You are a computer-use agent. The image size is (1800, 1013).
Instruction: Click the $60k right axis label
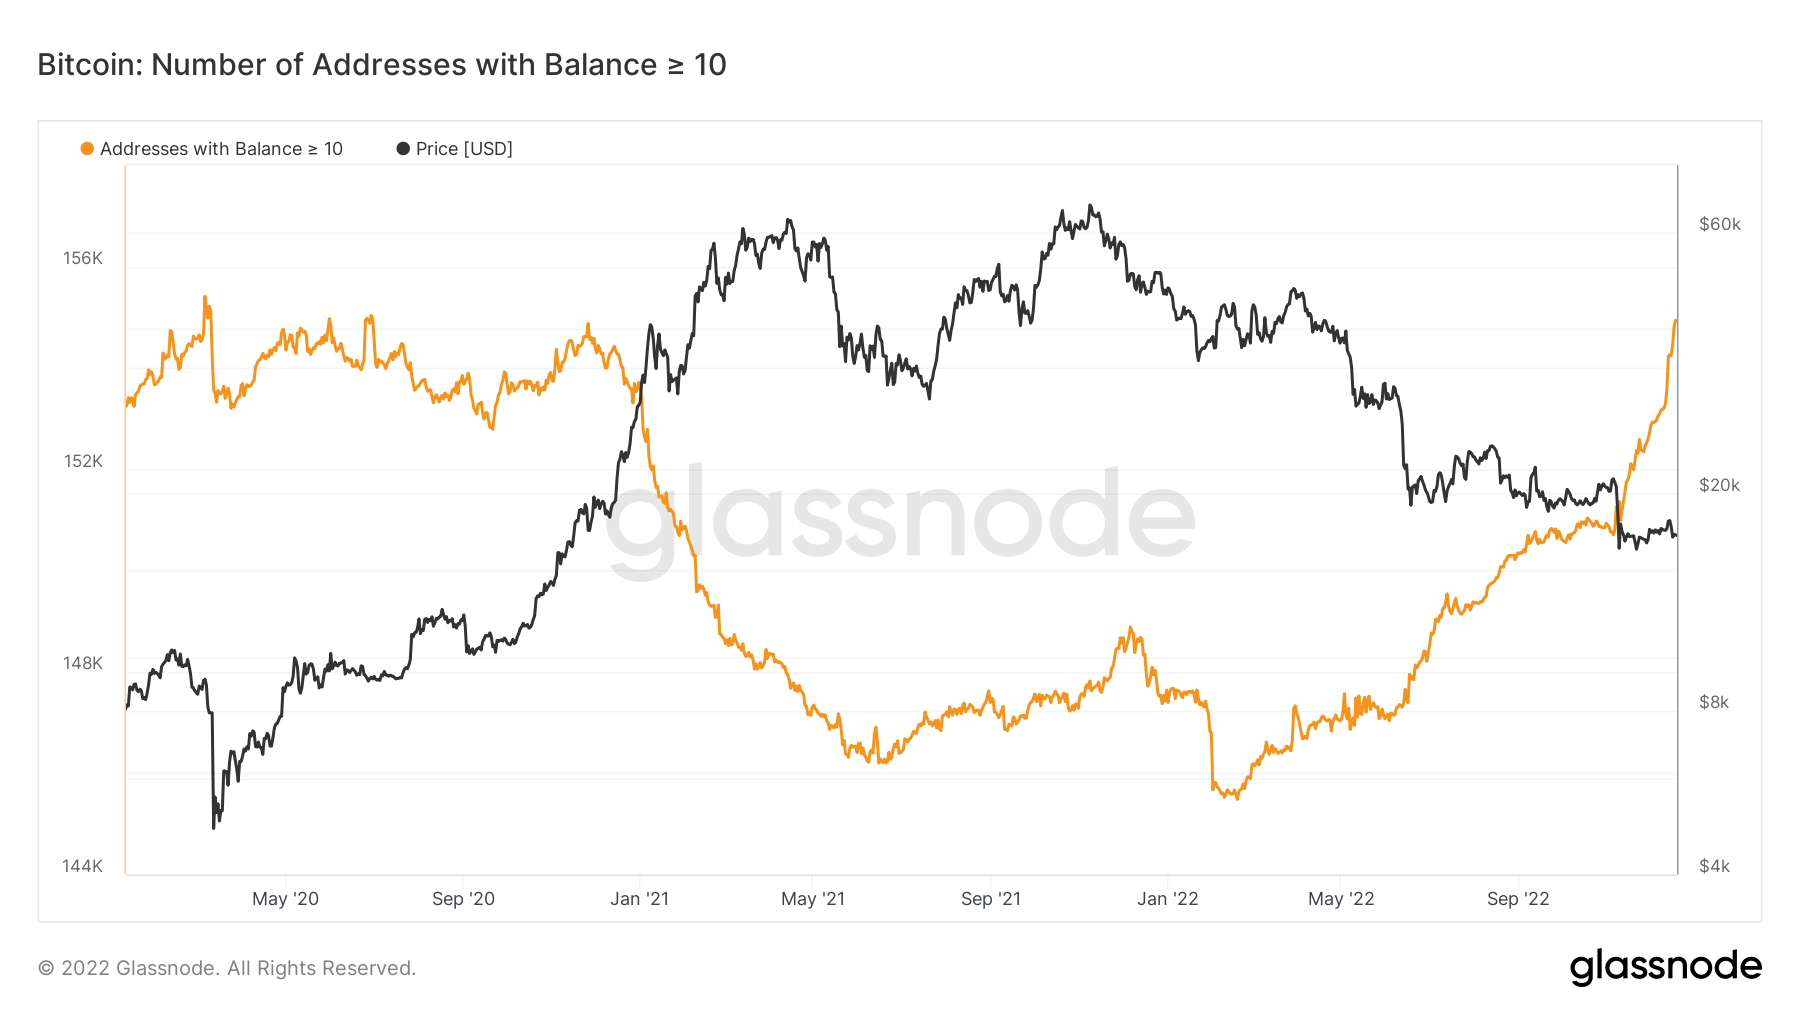[1719, 224]
